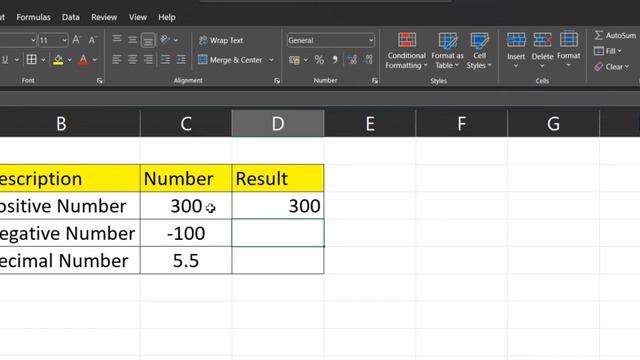Open Borders dropdown arrow
640x360 pixels.
[43, 60]
